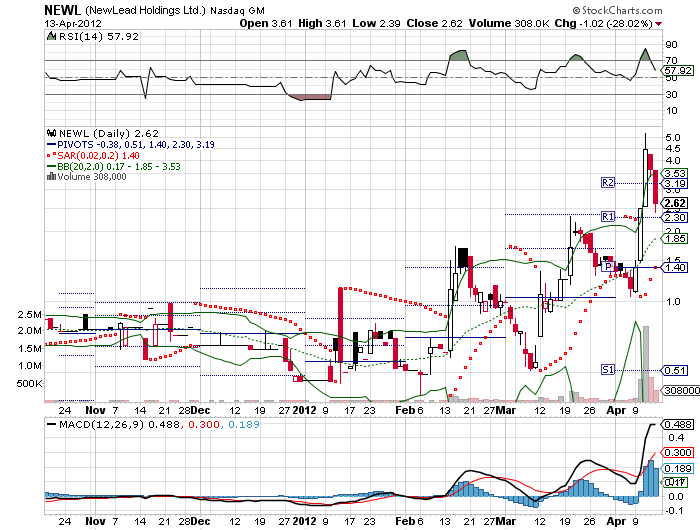Click the Volume 308,000 legend text
The image size is (700, 530).
(92, 177)
